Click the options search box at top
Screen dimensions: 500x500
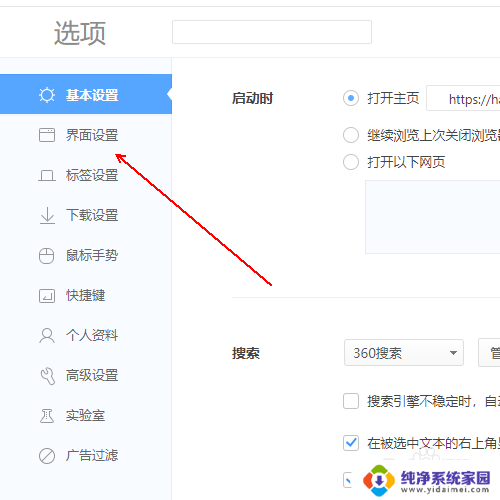coord(272,32)
